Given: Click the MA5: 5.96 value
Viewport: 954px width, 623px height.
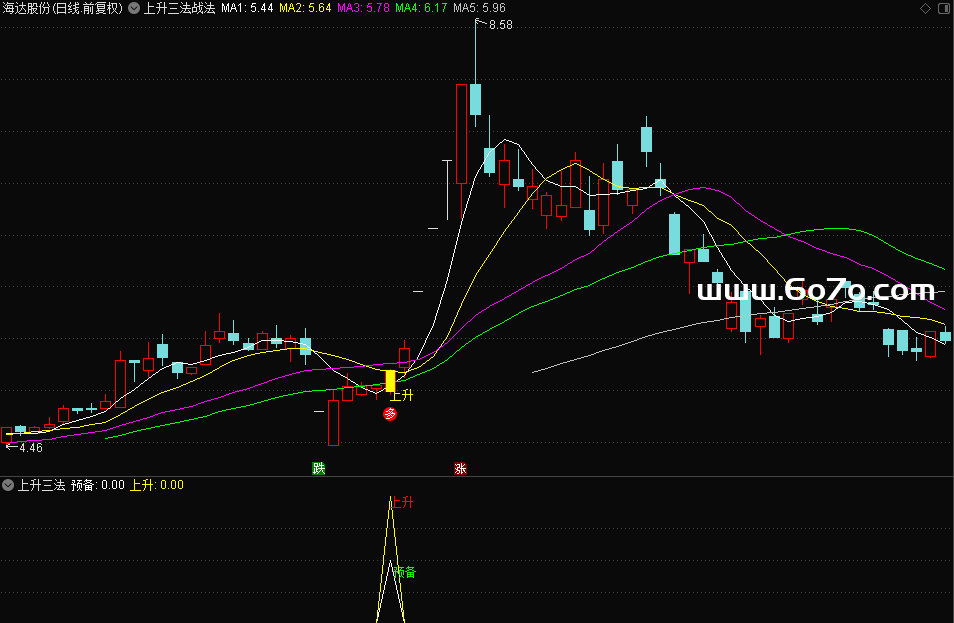Looking at the screenshot, I should [x=479, y=8].
